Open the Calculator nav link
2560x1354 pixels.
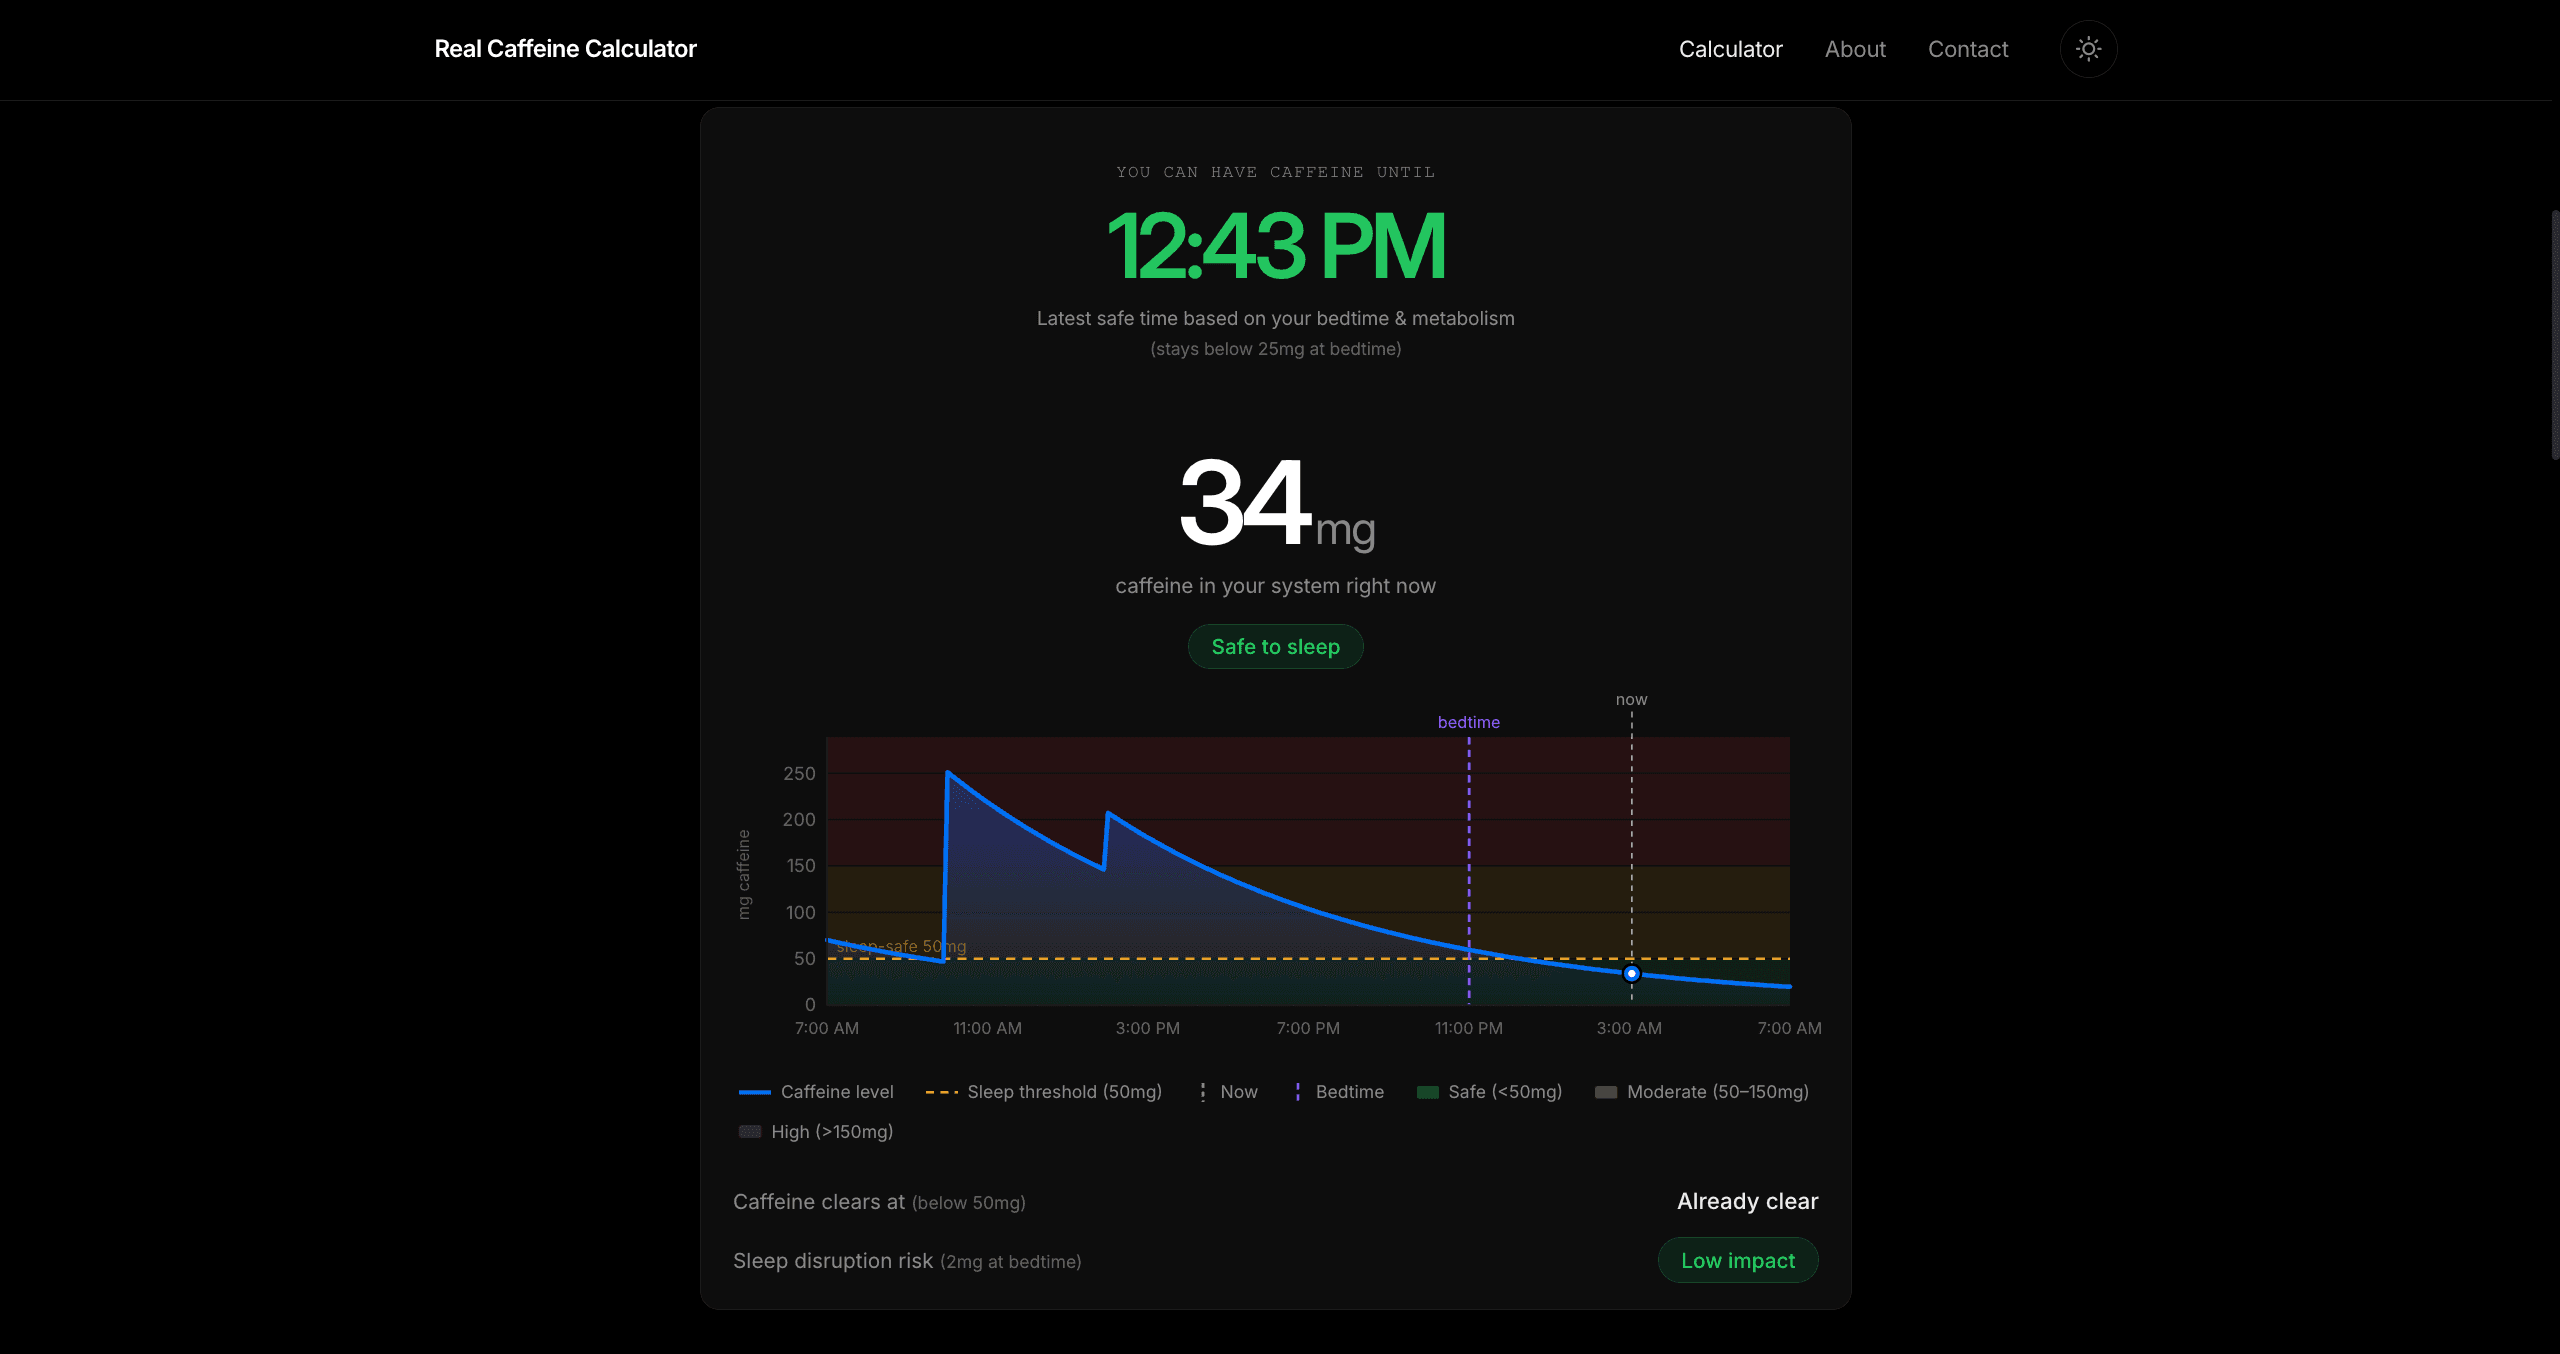1730,49
